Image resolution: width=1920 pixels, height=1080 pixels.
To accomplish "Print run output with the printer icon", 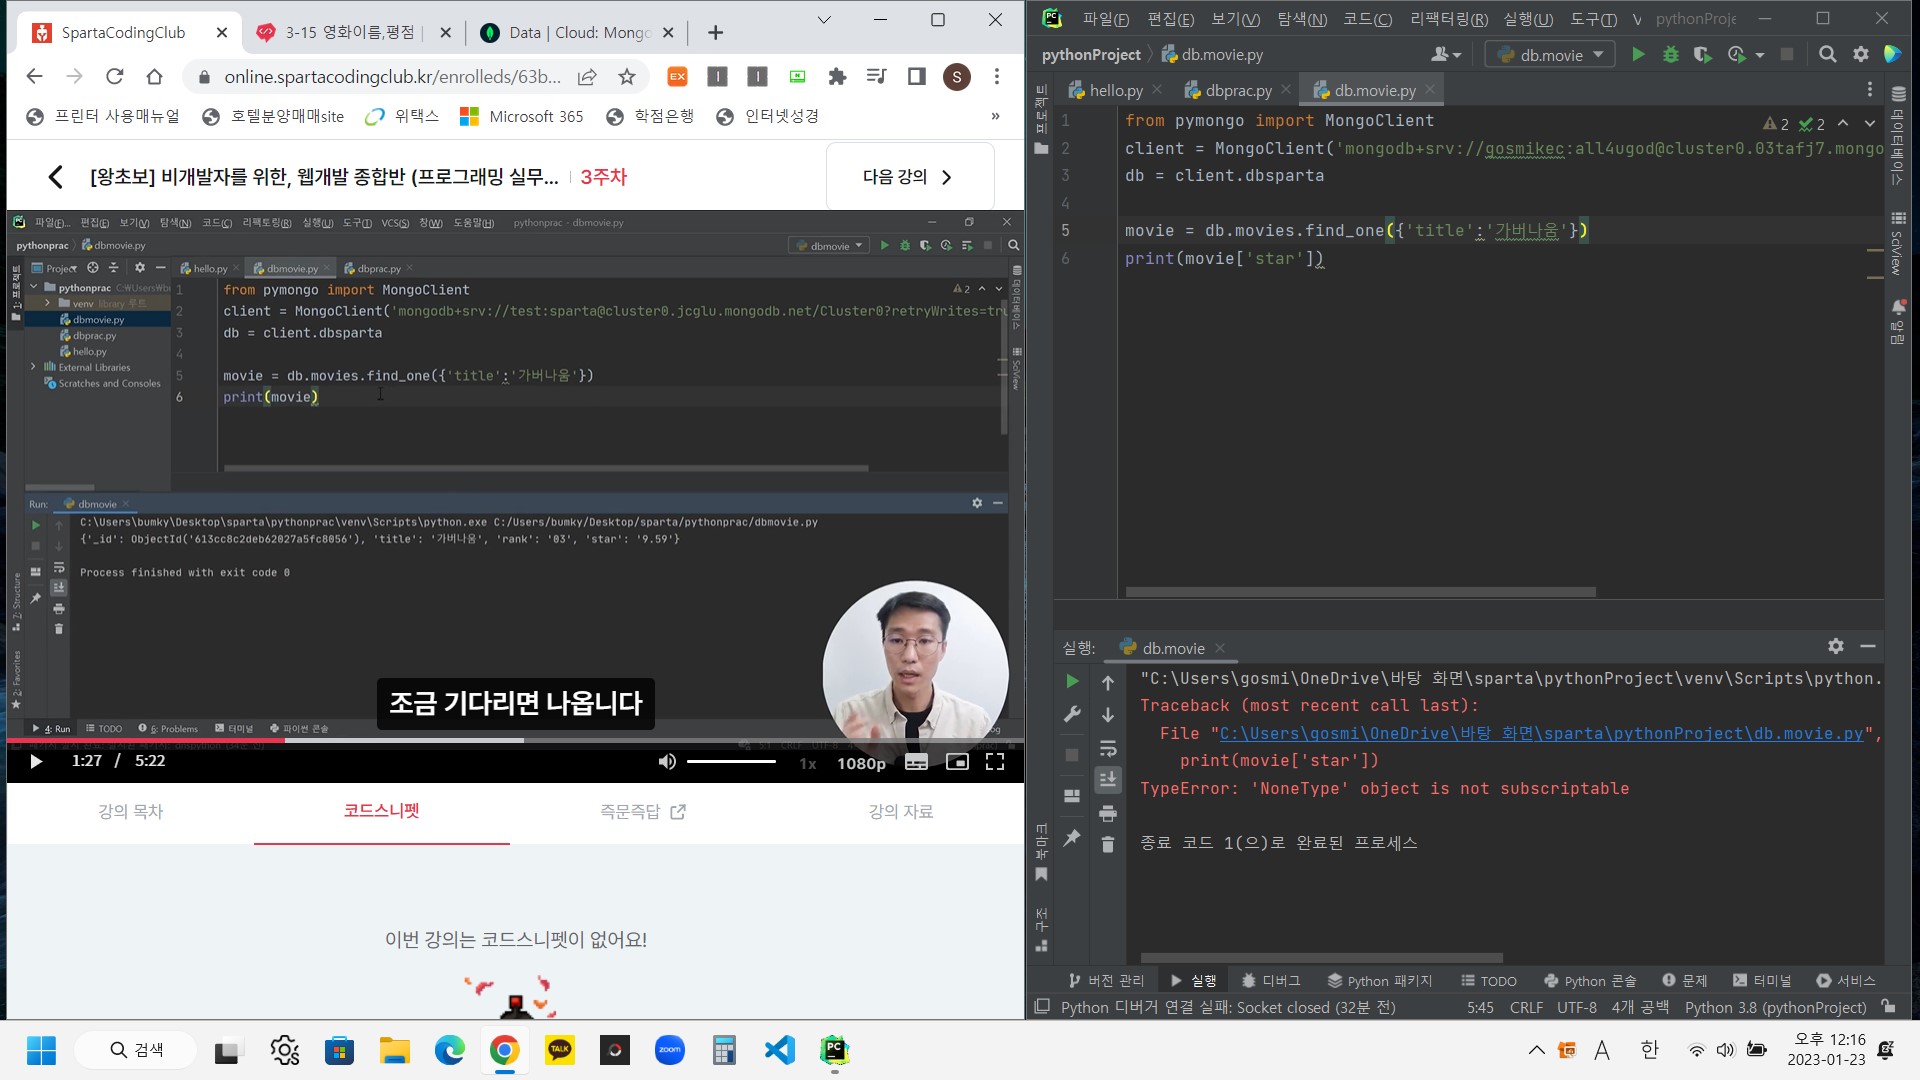I will (x=1108, y=813).
